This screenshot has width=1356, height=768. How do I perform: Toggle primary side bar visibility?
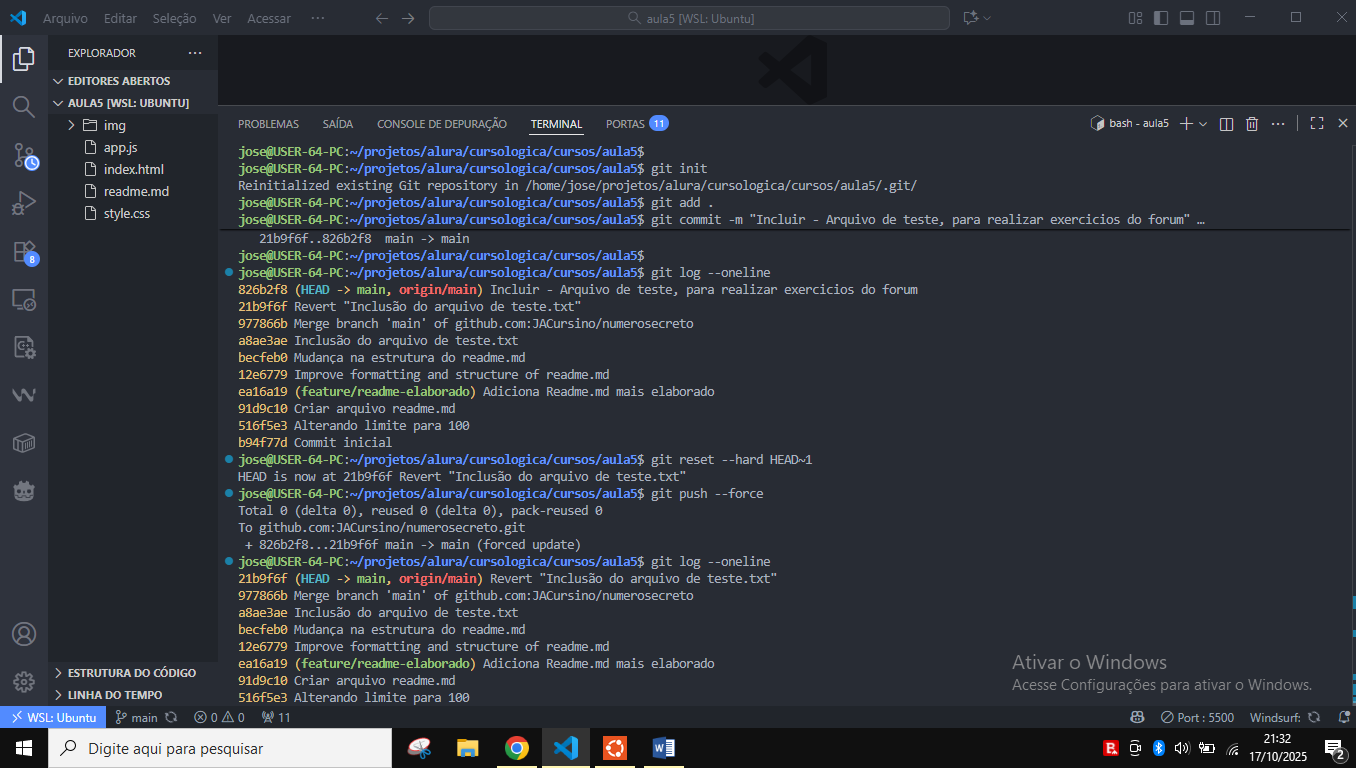(1161, 18)
